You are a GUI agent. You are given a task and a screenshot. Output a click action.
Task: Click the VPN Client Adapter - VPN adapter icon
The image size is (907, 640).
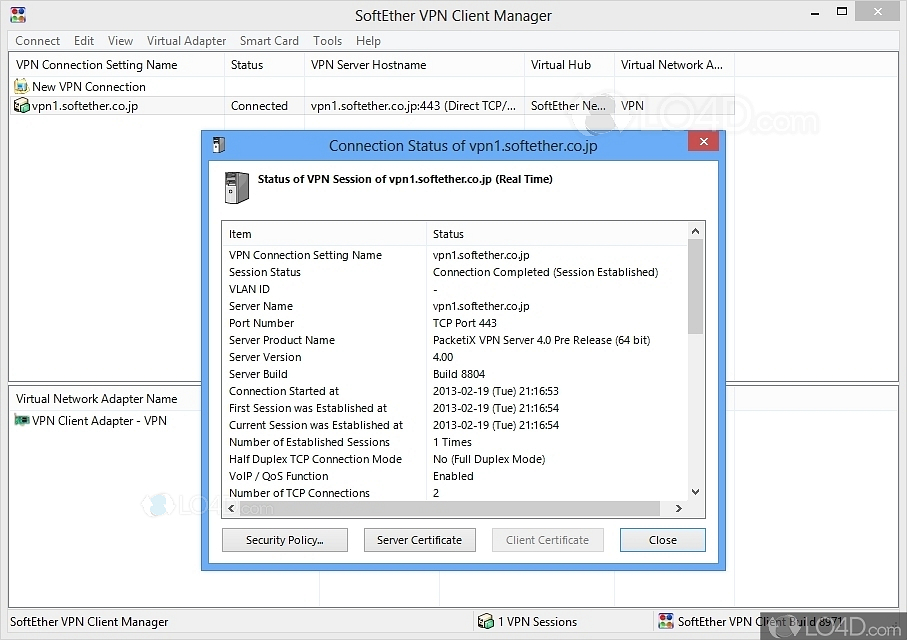click(21, 420)
